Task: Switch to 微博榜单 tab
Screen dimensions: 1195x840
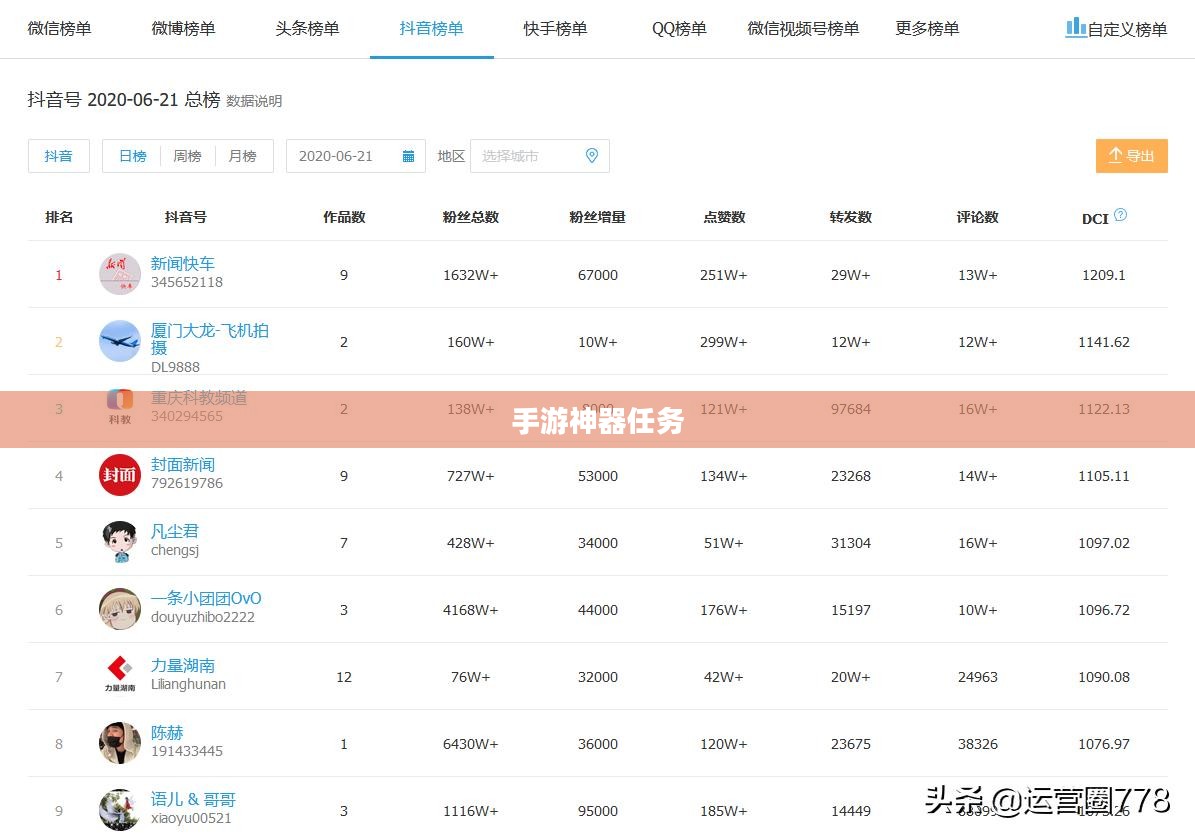Action: point(184,29)
